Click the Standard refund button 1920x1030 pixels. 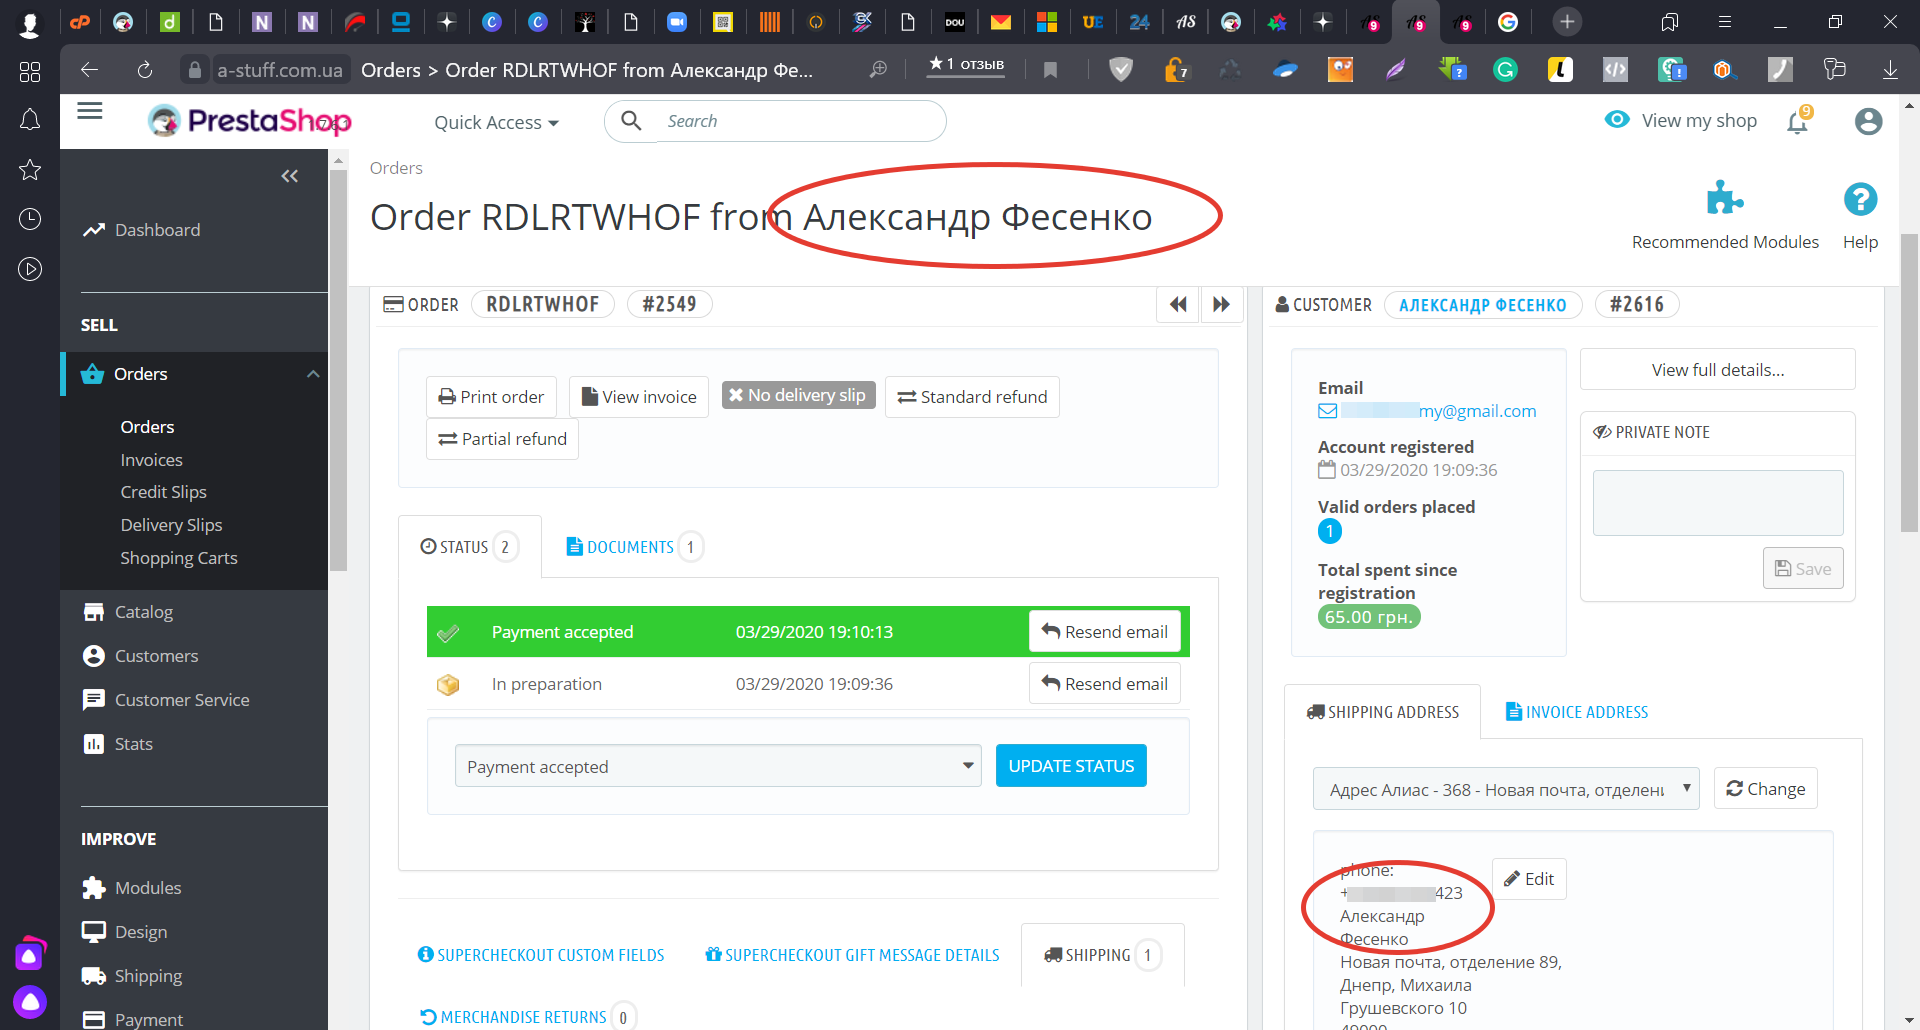(972, 397)
